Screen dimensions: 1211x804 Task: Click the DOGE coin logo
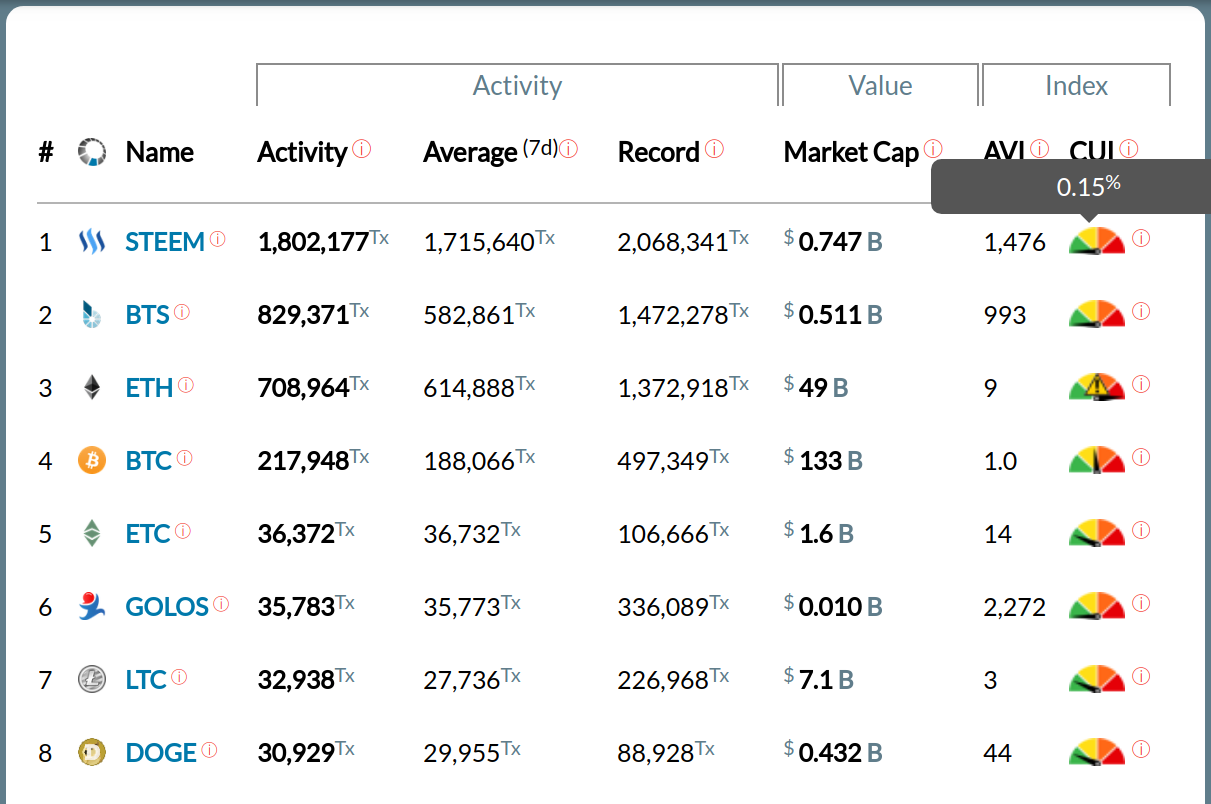[x=91, y=753]
